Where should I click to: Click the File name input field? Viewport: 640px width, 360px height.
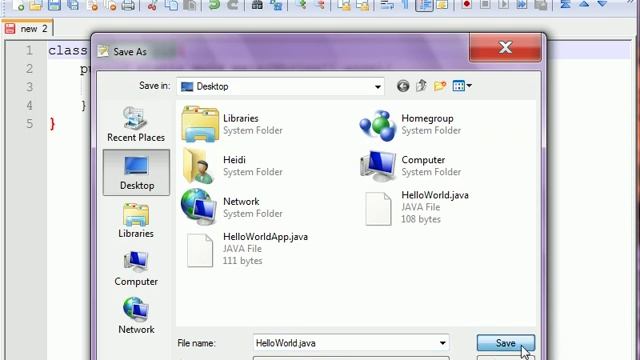351,343
